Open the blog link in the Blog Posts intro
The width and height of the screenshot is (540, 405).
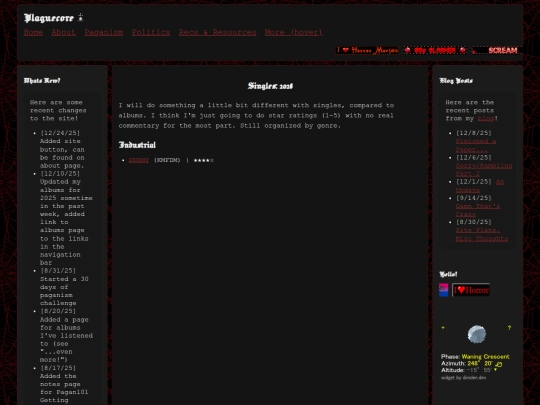486,118
